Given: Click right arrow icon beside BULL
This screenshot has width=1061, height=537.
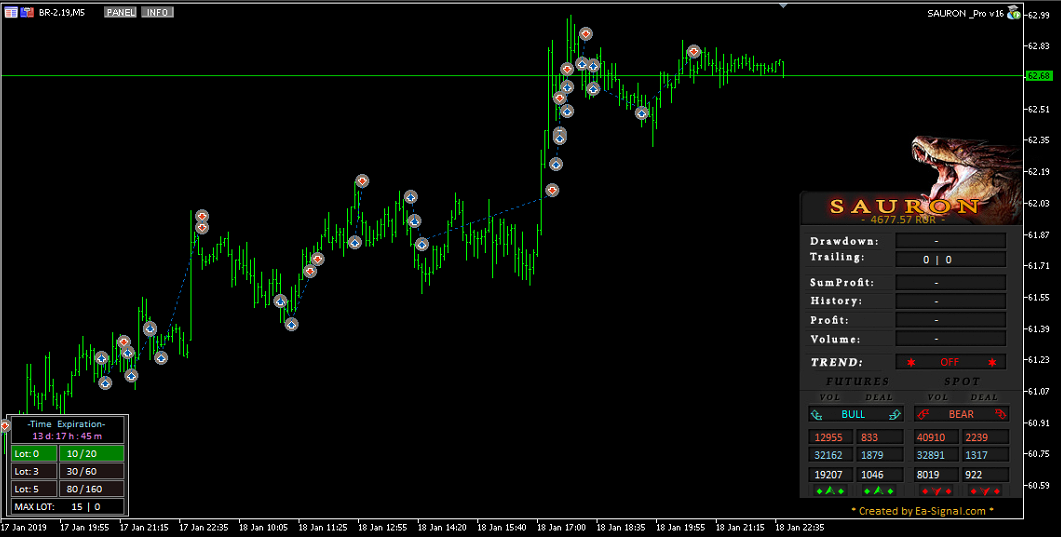Looking at the screenshot, I should click(895, 414).
